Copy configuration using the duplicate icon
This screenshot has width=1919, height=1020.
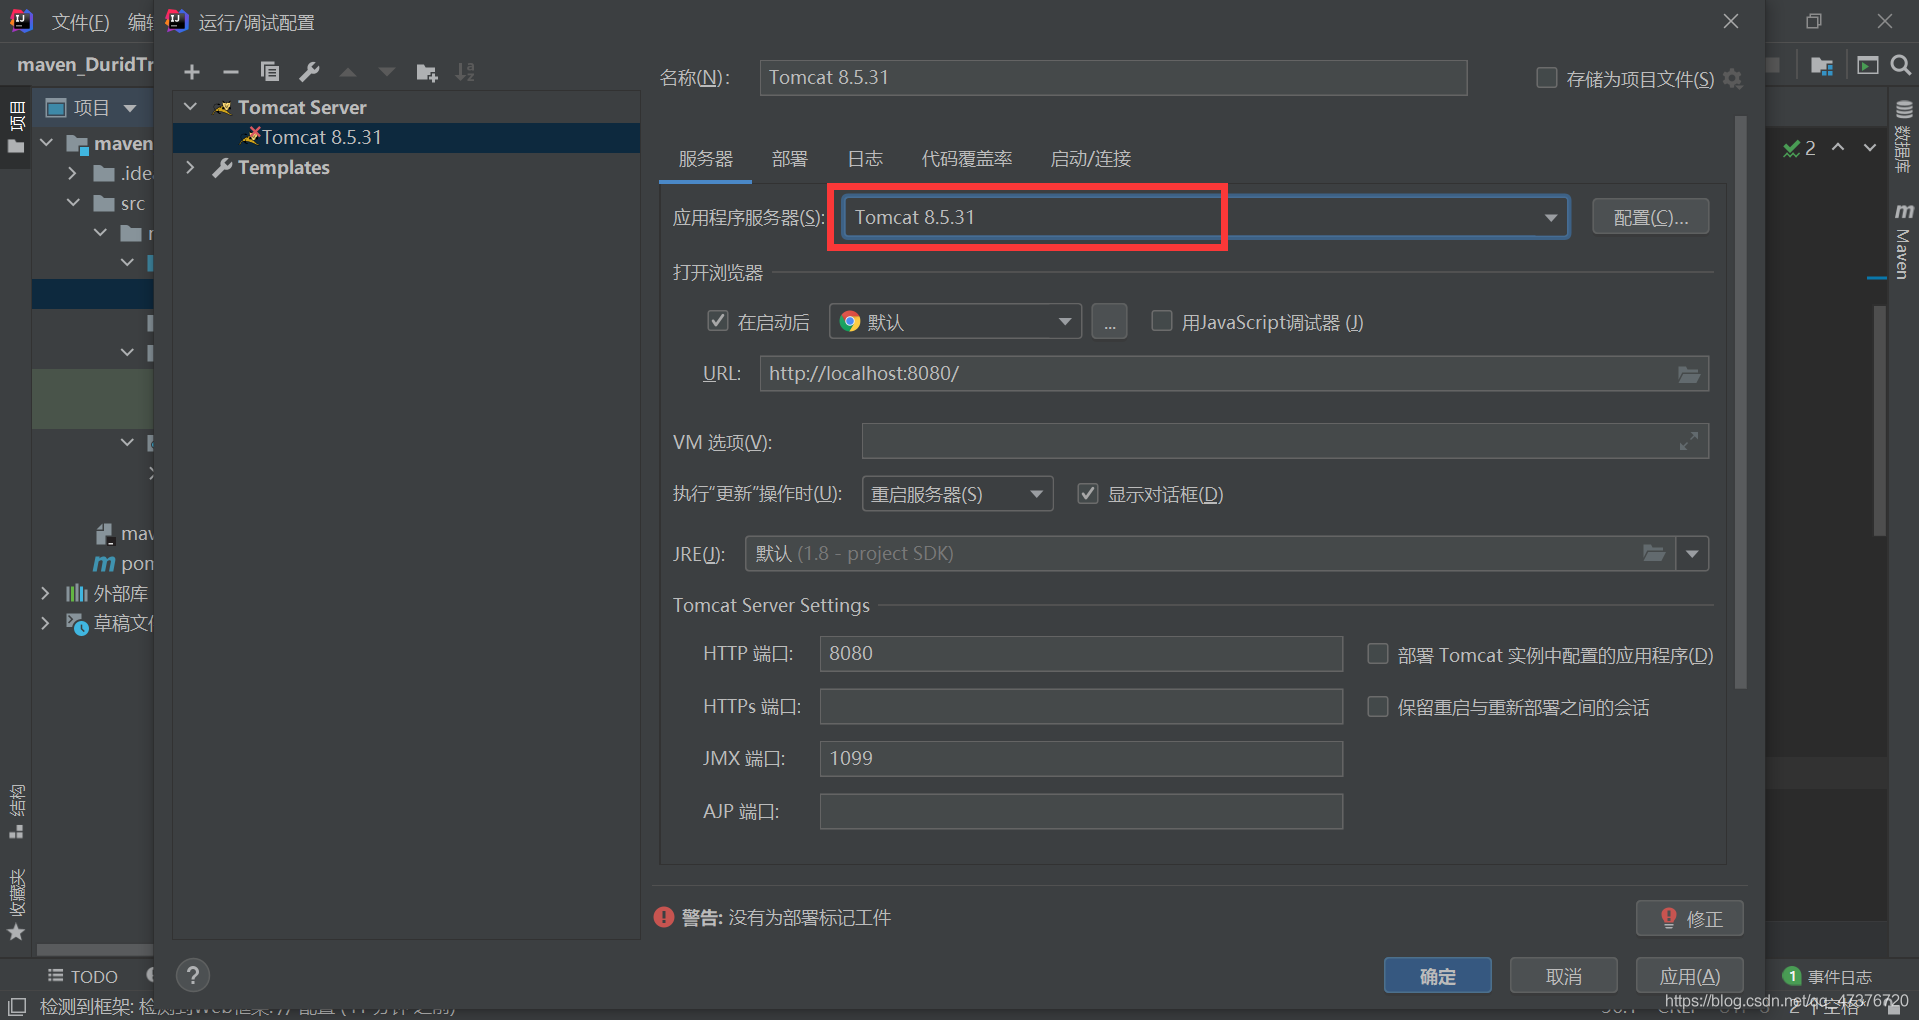tap(270, 72)
